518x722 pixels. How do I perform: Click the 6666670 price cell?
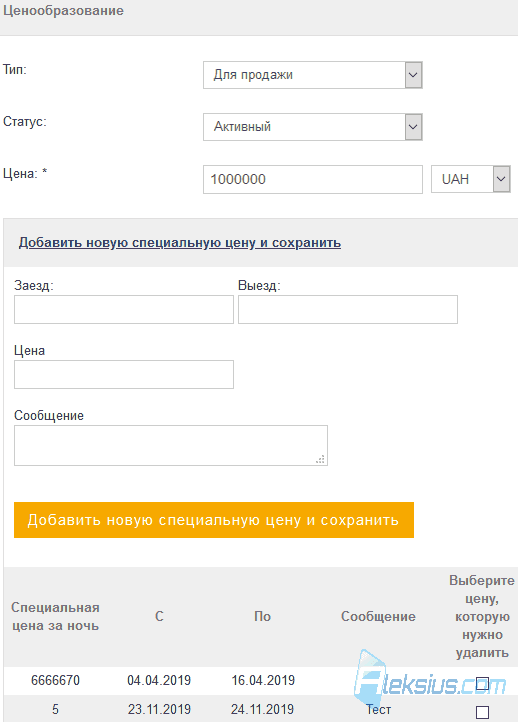[55, 680]
